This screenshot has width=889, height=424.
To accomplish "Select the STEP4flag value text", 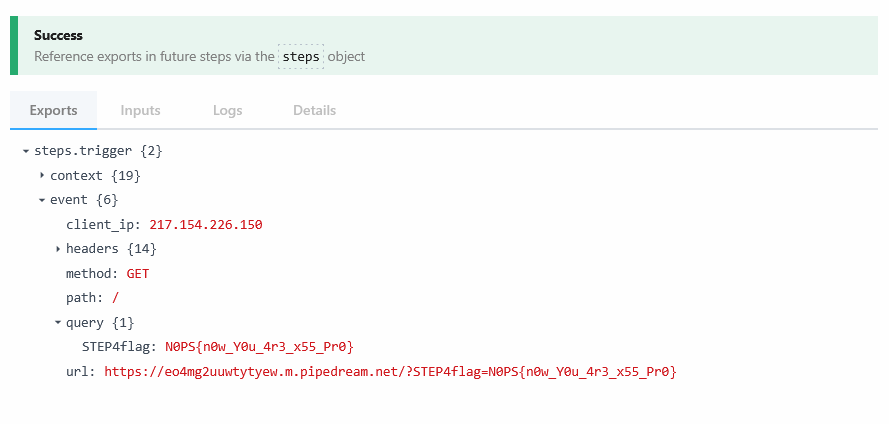I will pos(260,347).
